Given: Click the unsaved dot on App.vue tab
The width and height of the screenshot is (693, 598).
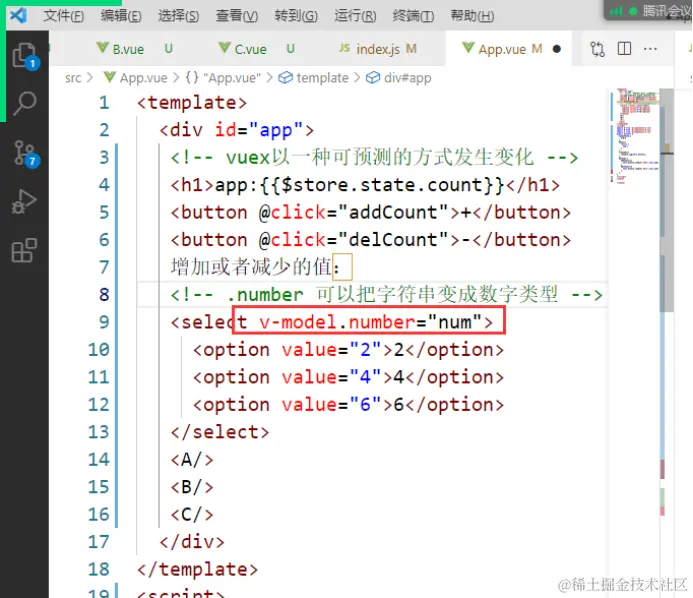Looking at the screenshot, I should 557,49.
